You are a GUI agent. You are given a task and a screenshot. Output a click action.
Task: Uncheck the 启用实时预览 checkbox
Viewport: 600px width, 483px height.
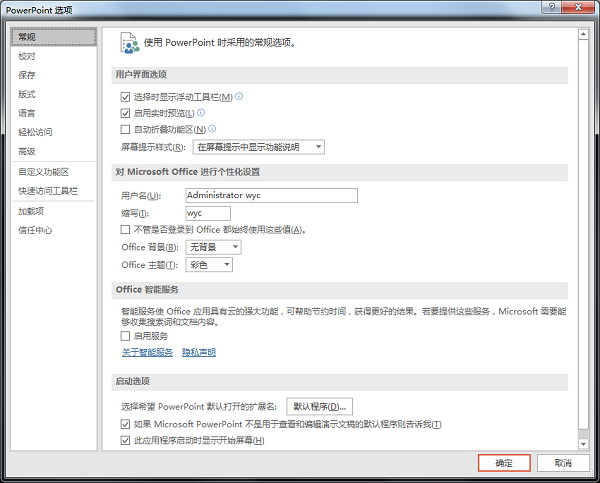pos(125,113)
